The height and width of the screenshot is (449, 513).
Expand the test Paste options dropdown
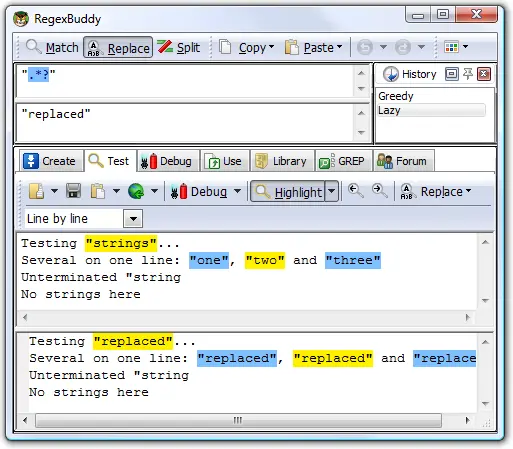coord(116,191)
